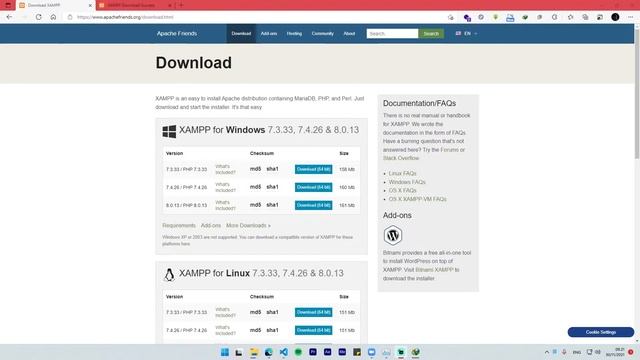Image resolution: width=640 pixels, height=360 pixels.
Task: Open the Requirements link under Windows table
Action: coord(179,225)
